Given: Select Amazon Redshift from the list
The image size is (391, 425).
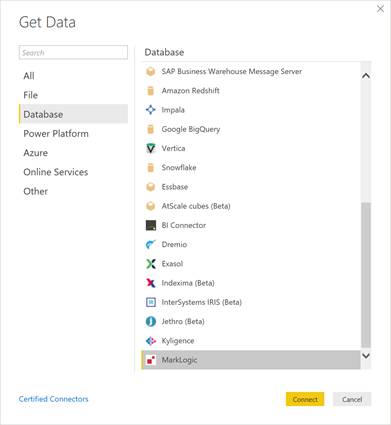Looking at the screenshot, I should (x=251, y=91).
